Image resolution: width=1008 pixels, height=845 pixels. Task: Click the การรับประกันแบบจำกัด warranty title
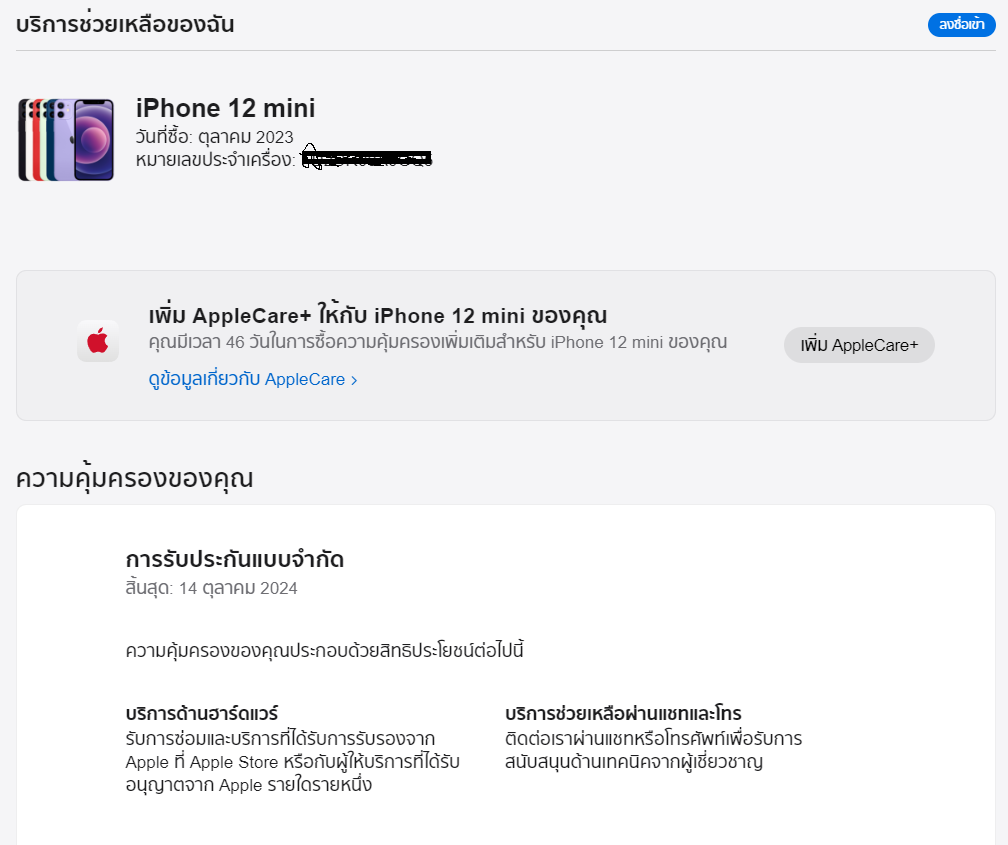[235, 559]
